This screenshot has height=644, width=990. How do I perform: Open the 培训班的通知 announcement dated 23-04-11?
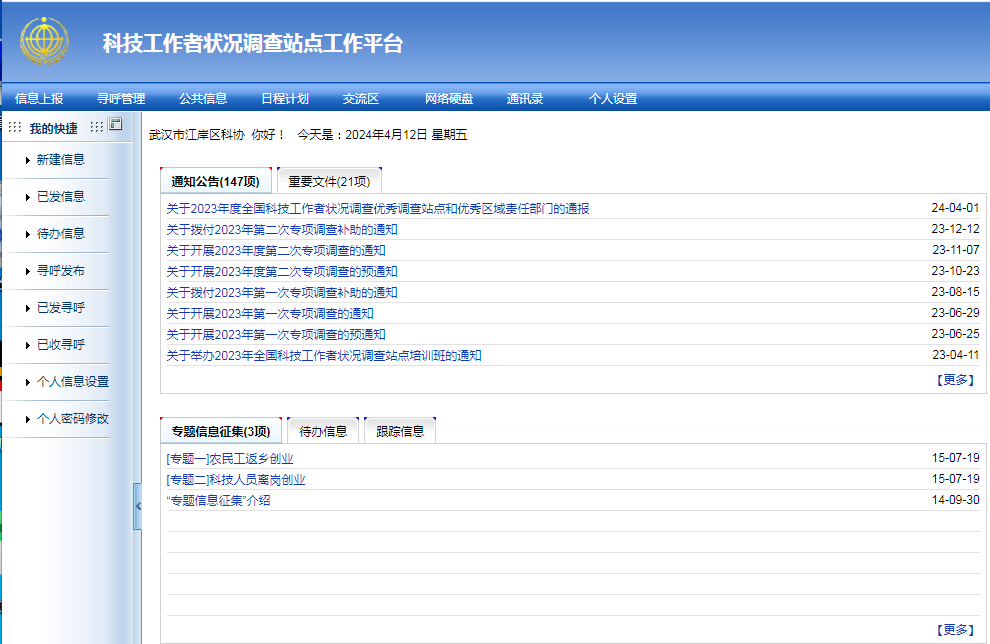[x=323, y=356]
